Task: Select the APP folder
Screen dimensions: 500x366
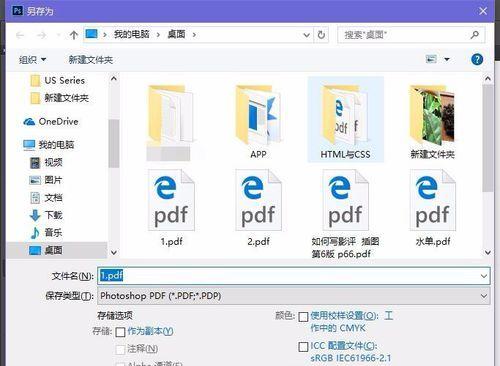Action: click(258, 122)
